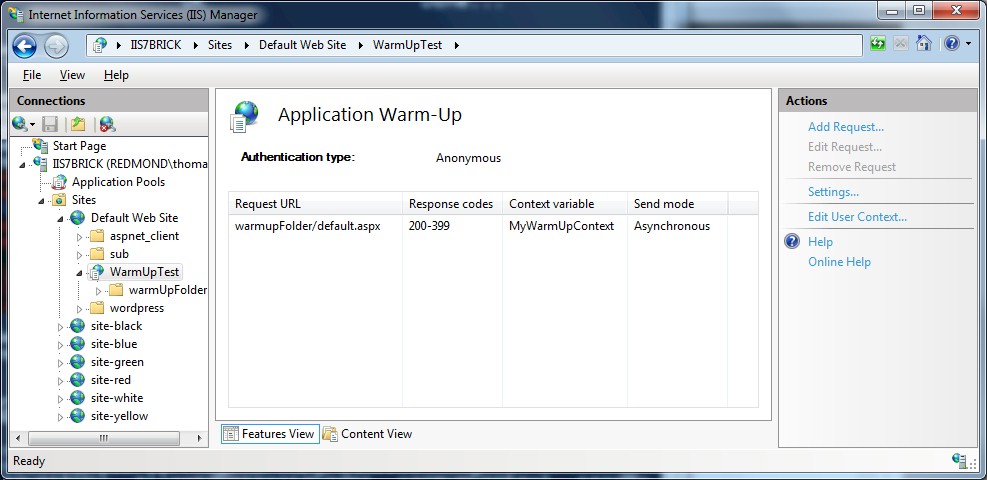Click the Edit User Context link
The height and width of the screenshot is (480, 987).
point(857,217)
